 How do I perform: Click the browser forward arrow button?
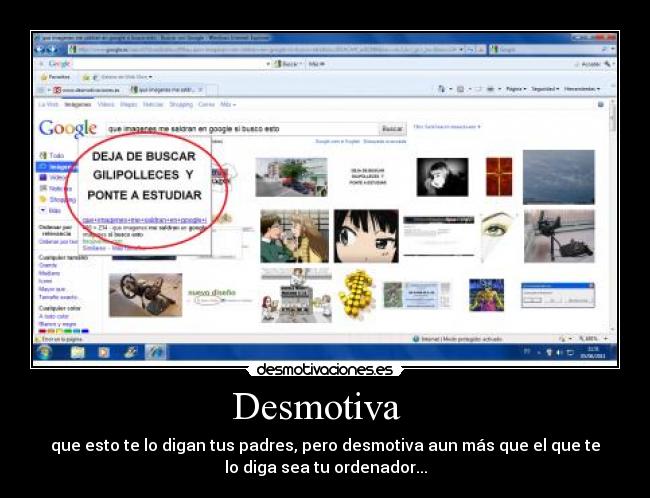coord(52,50)
